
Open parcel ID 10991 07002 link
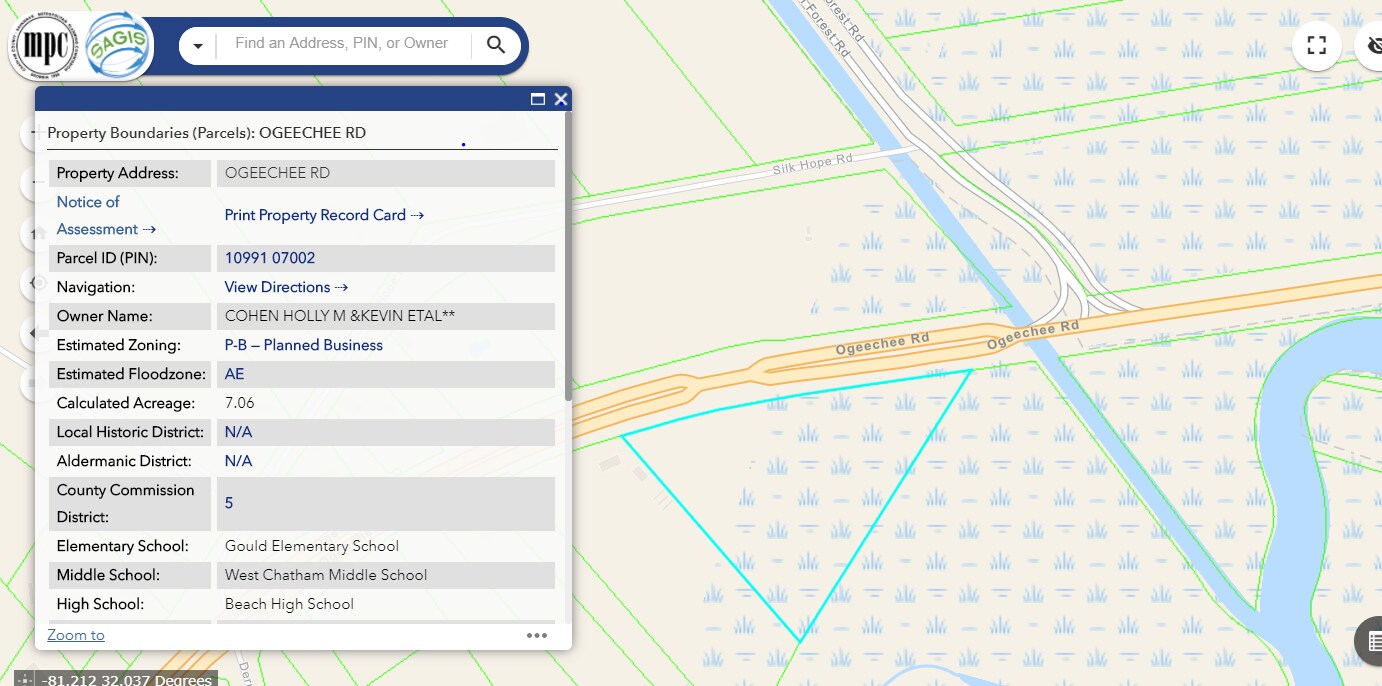pyautogui.click(x=270, y=258)
